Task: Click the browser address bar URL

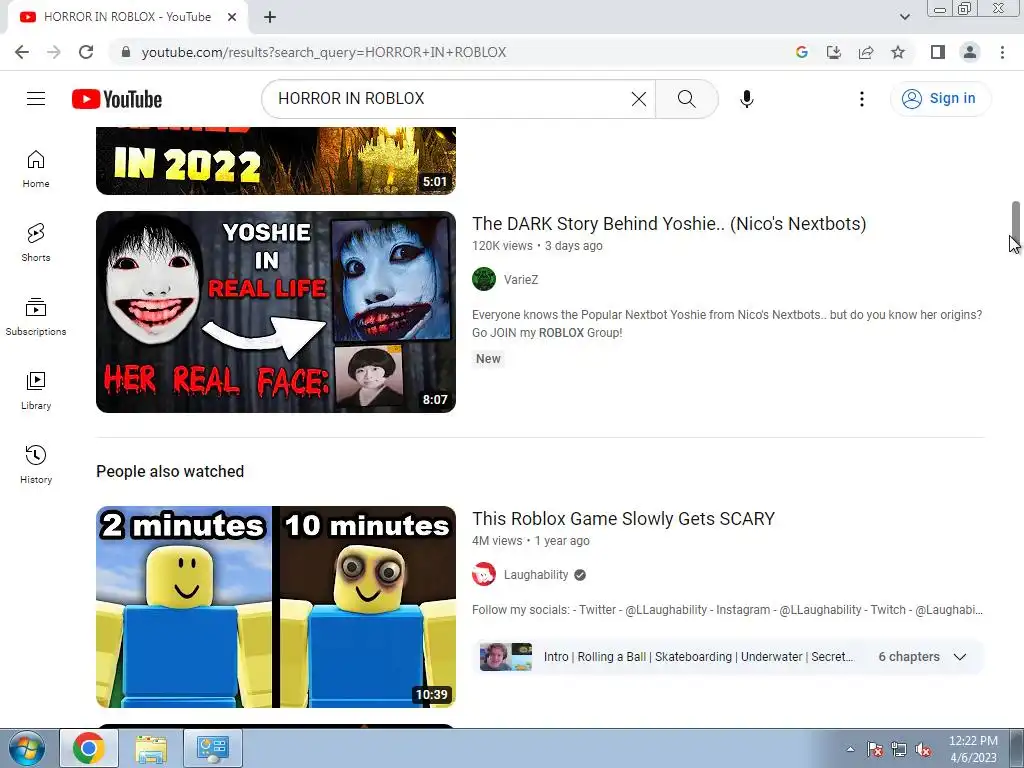Action: (323, 52)
